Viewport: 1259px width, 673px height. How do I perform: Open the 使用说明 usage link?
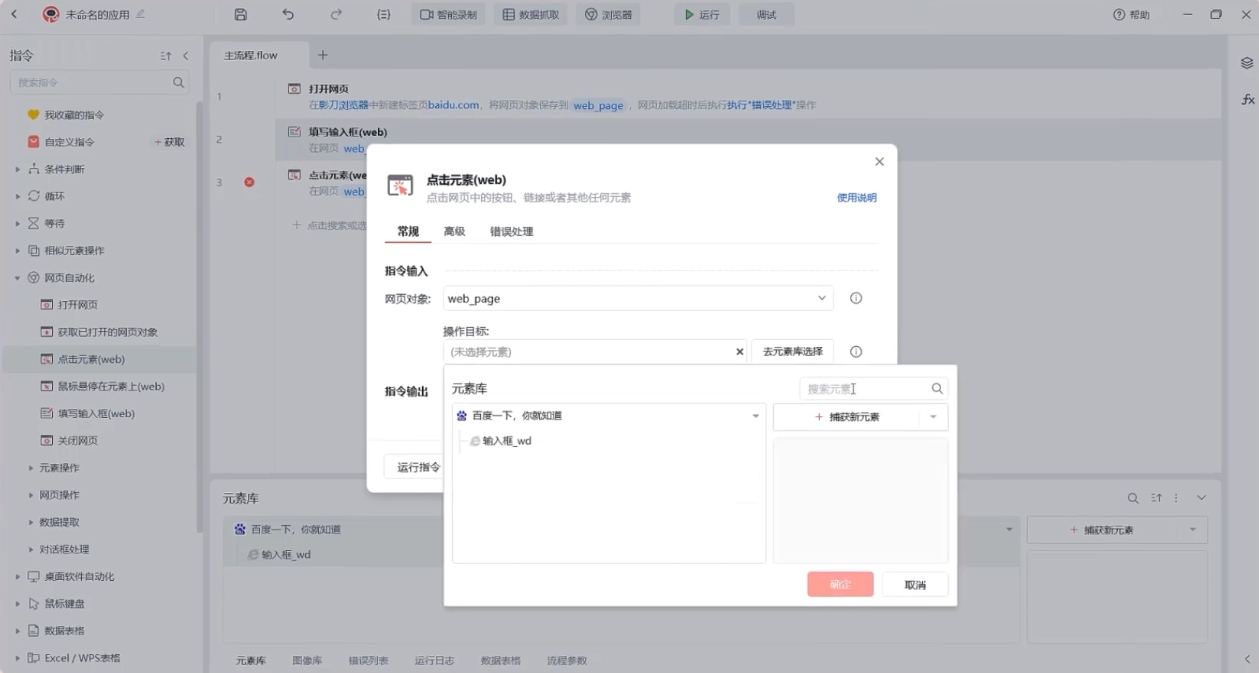click(857, 198)
